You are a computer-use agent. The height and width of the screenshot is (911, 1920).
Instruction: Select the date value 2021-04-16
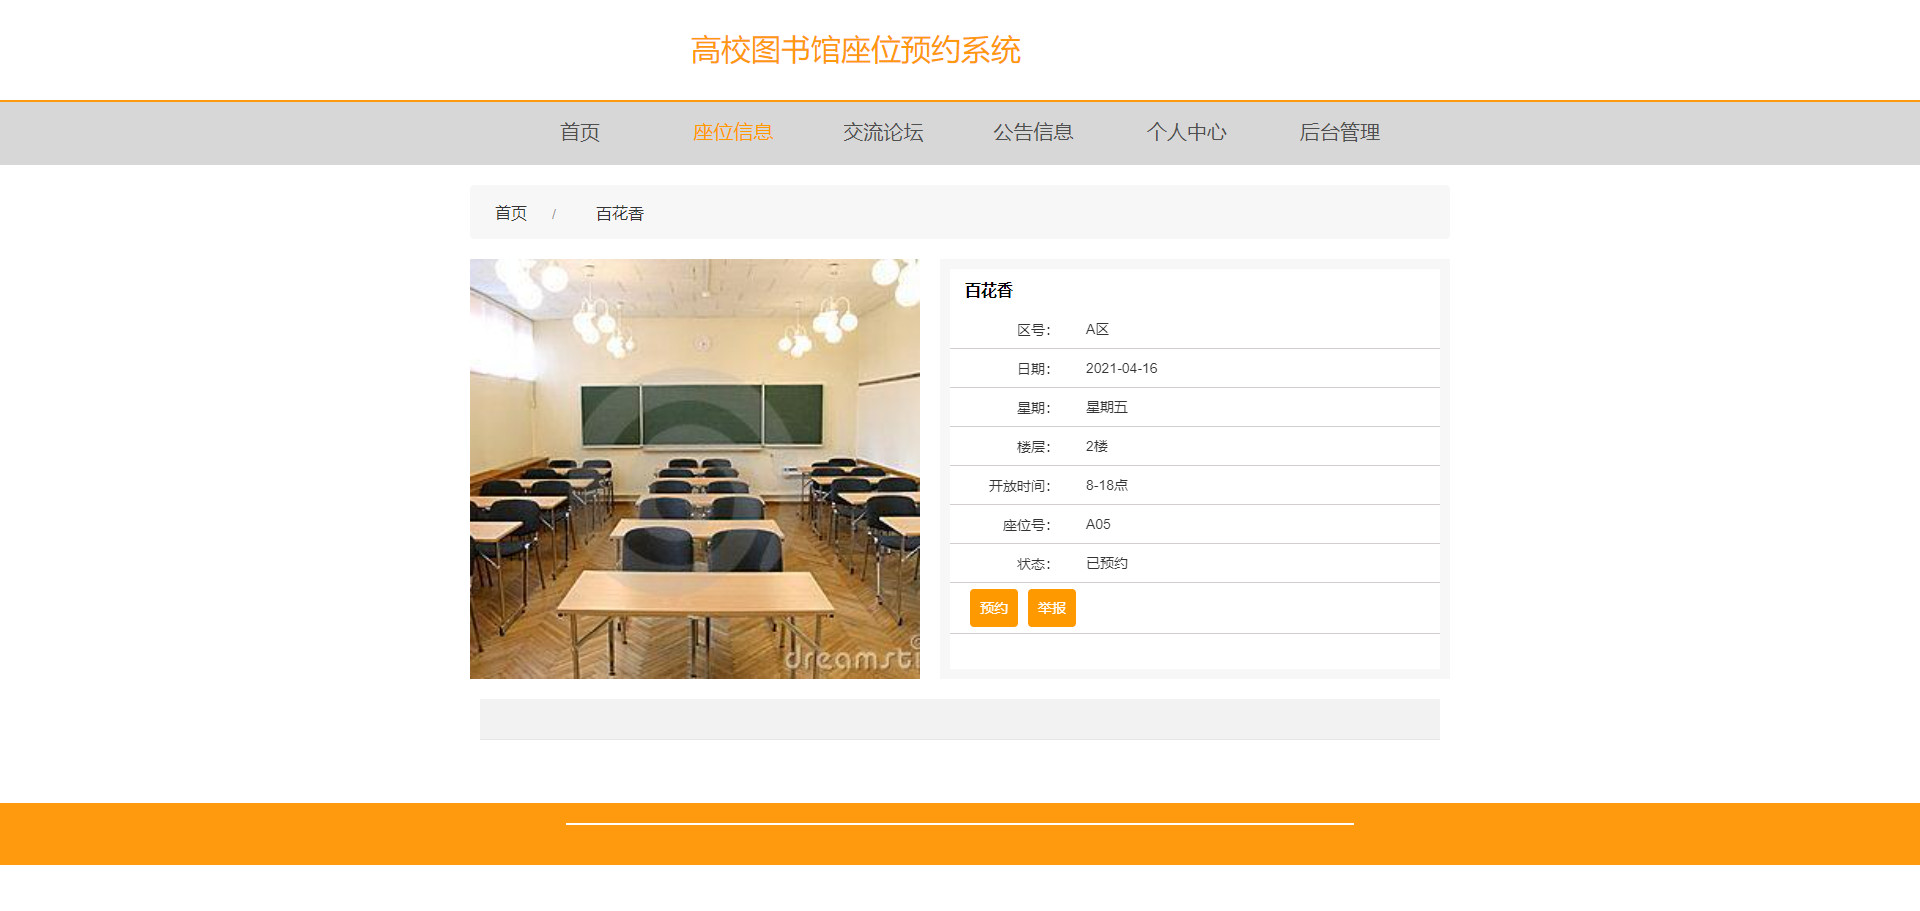click(x=1121, y=368)
